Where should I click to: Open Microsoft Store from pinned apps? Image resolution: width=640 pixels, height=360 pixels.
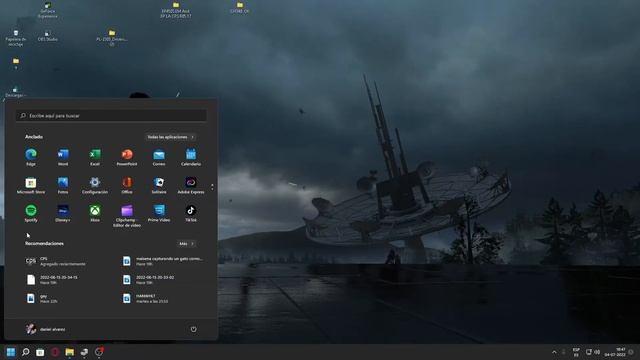pyautogui.click(x=31, y=185)
